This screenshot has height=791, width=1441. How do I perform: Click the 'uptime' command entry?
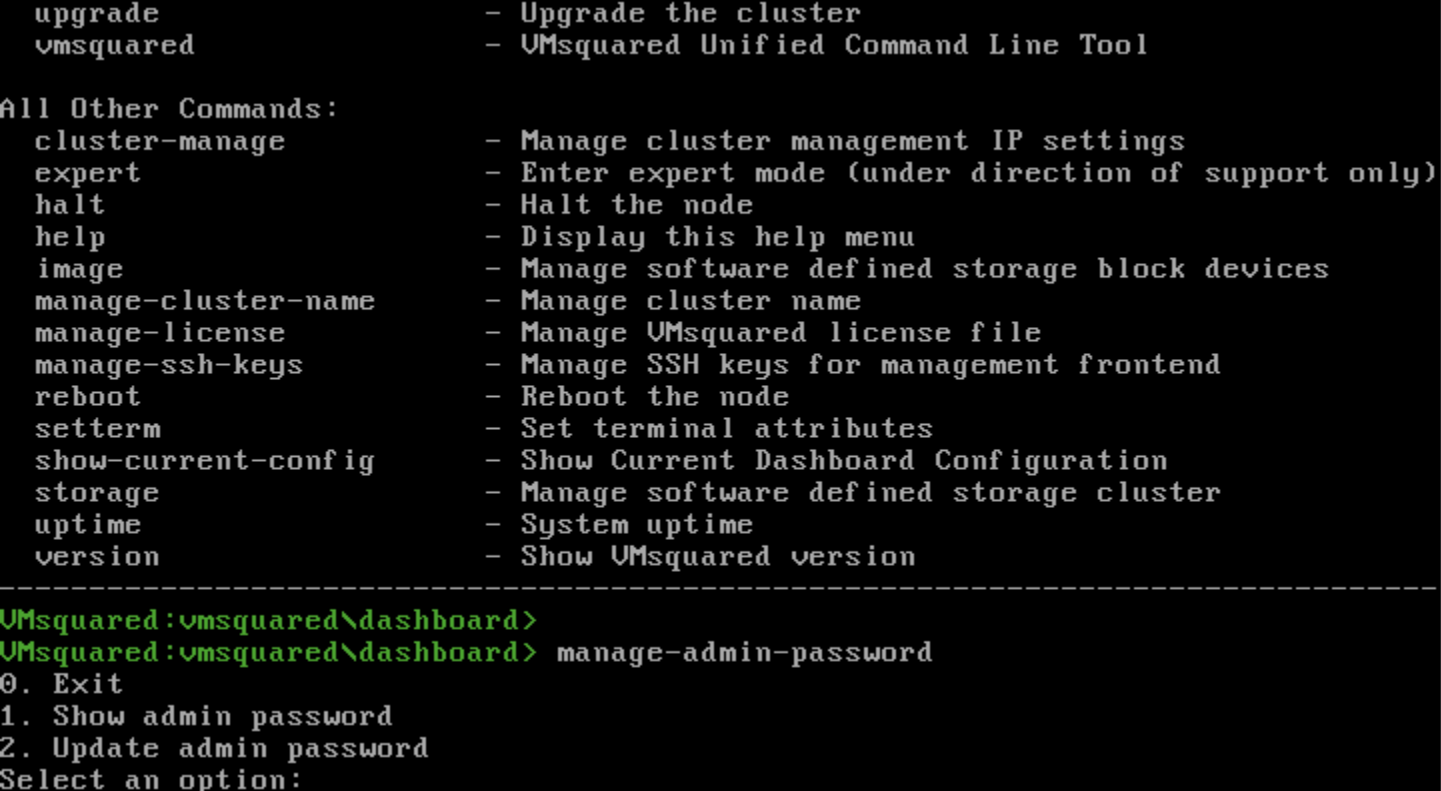point(88,525)
